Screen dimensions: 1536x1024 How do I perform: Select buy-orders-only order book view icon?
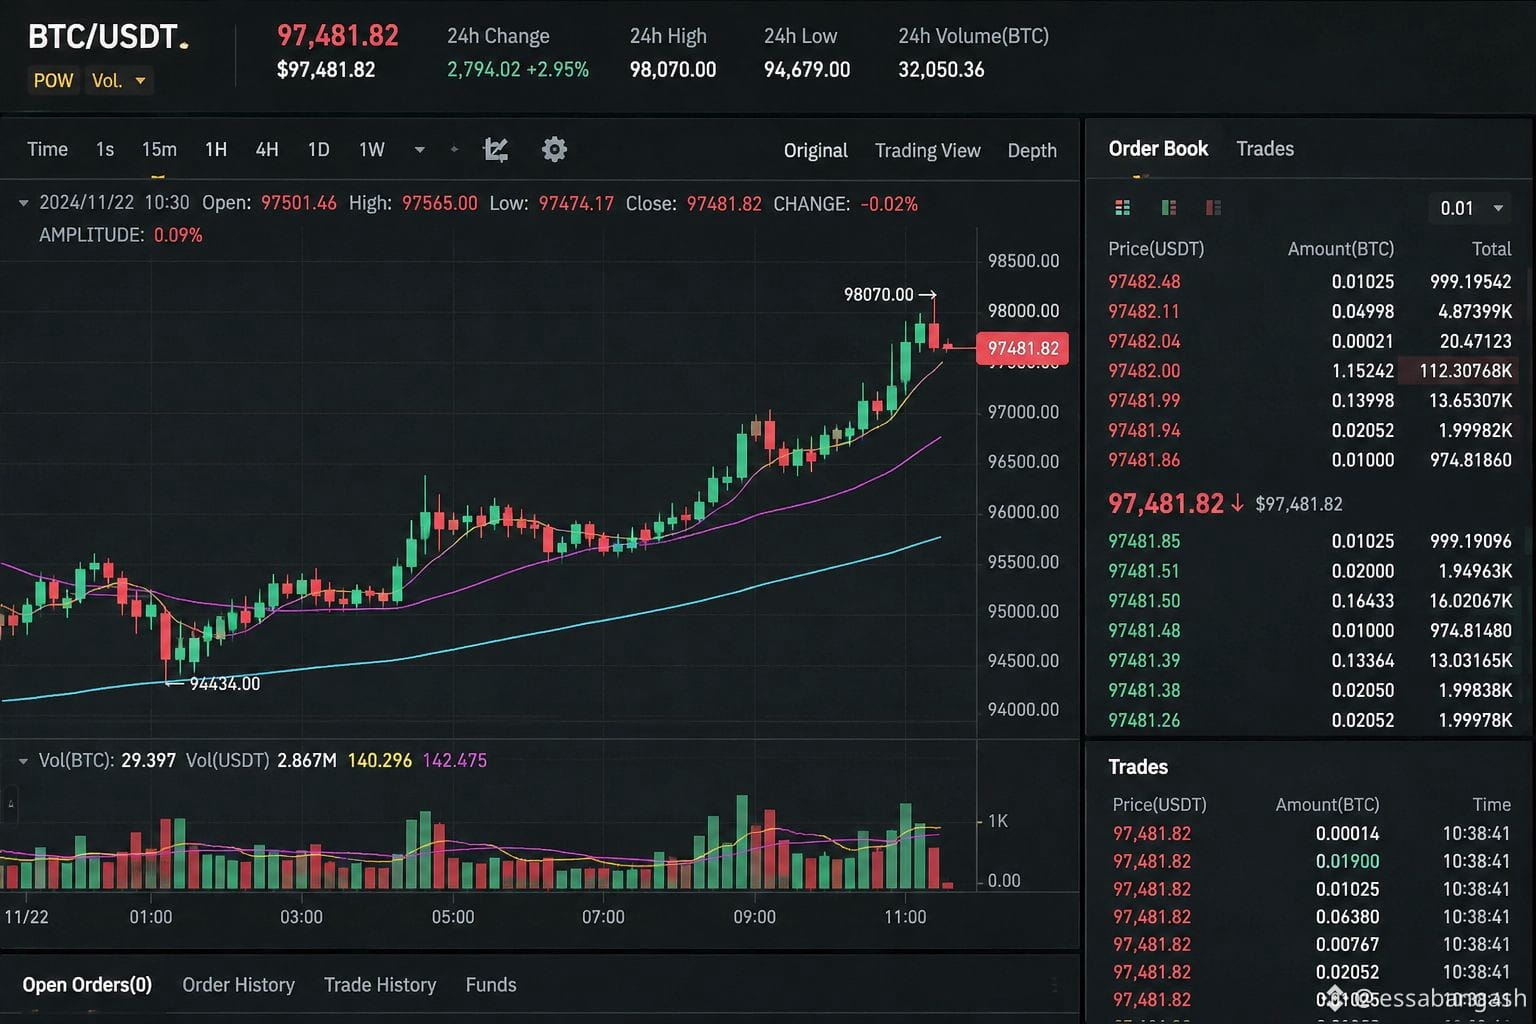(1168, 208)
